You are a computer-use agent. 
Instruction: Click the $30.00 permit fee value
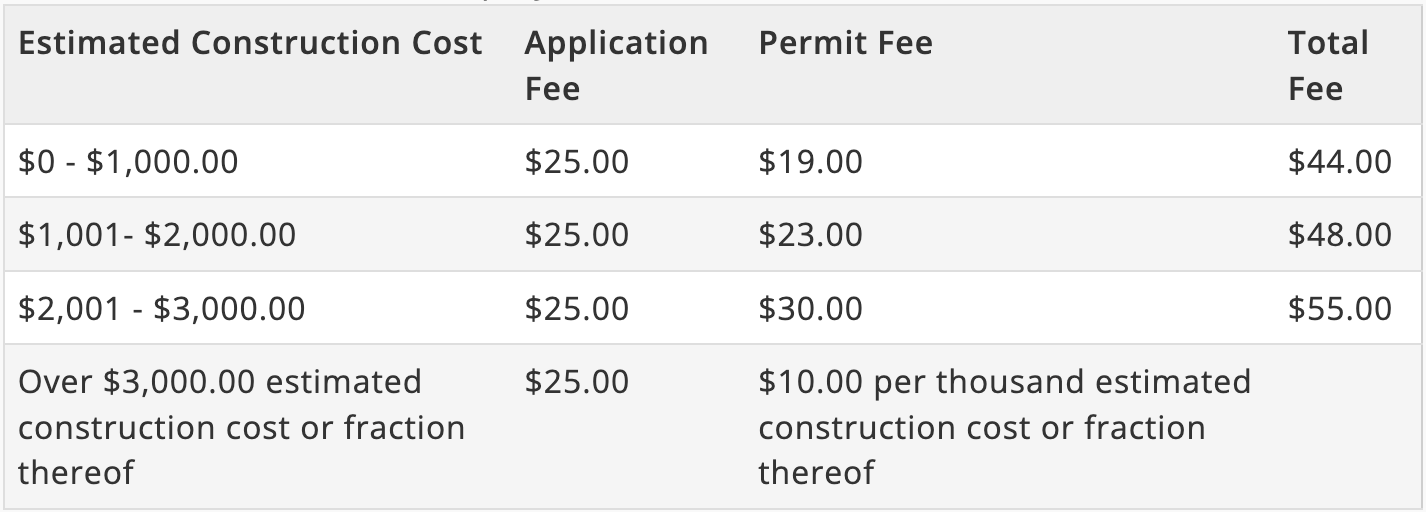(810, 308)
